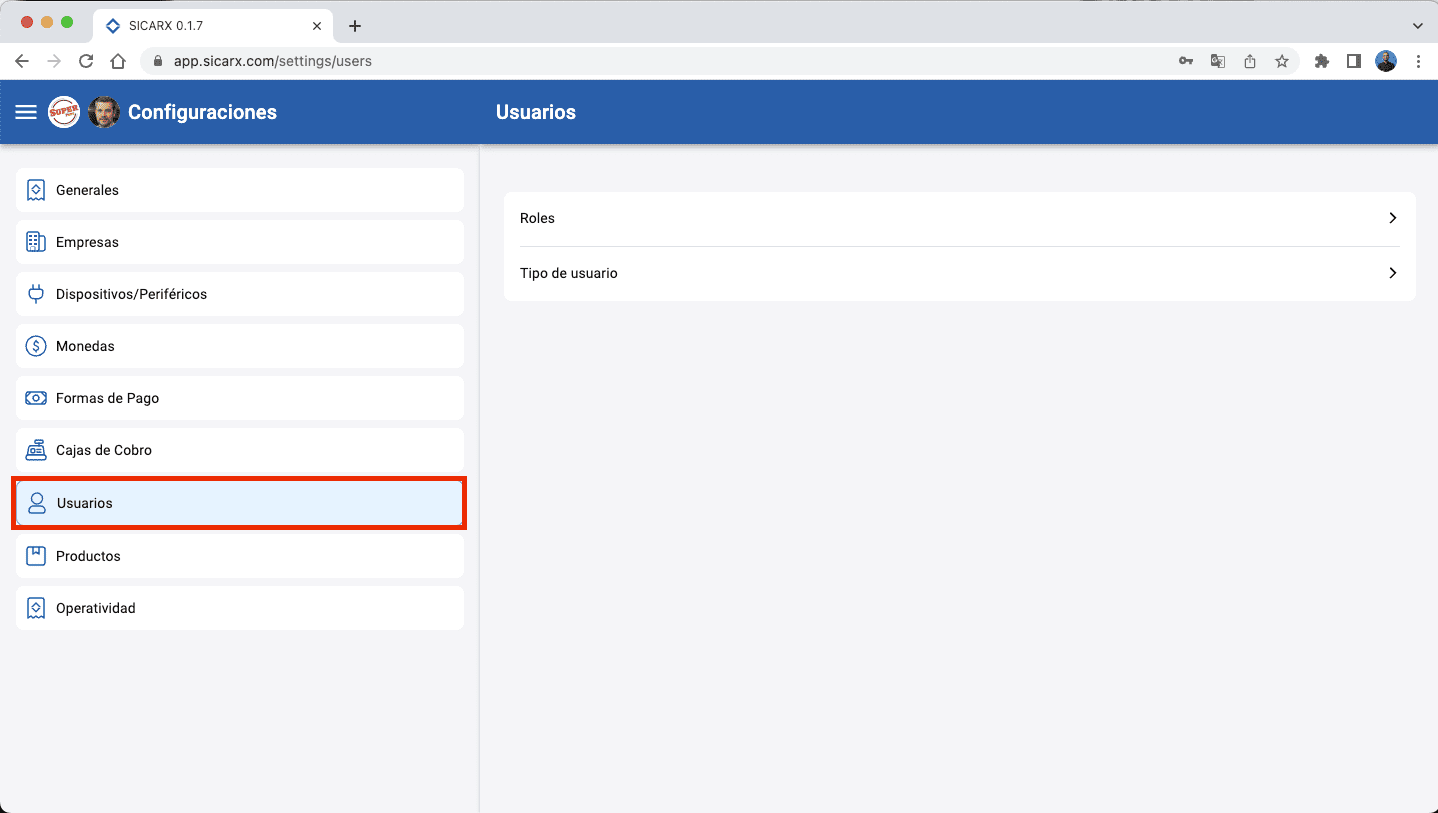The height and width of the screenshot is (813, 1438).
Task: Bookmark the page with the star icon
Action: click(1282, 61)
